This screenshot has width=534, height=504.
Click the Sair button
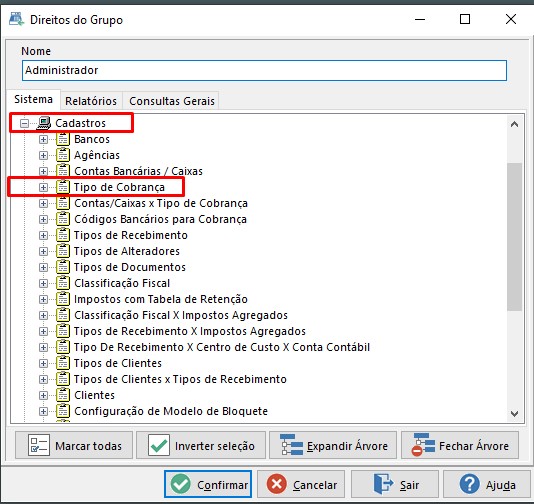(395, 484)
